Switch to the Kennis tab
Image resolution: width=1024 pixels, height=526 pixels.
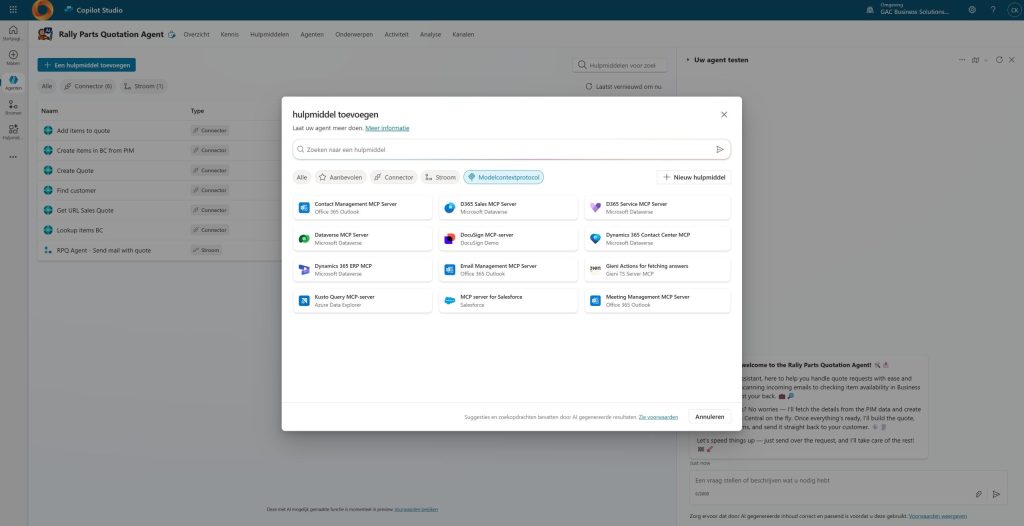229,35
